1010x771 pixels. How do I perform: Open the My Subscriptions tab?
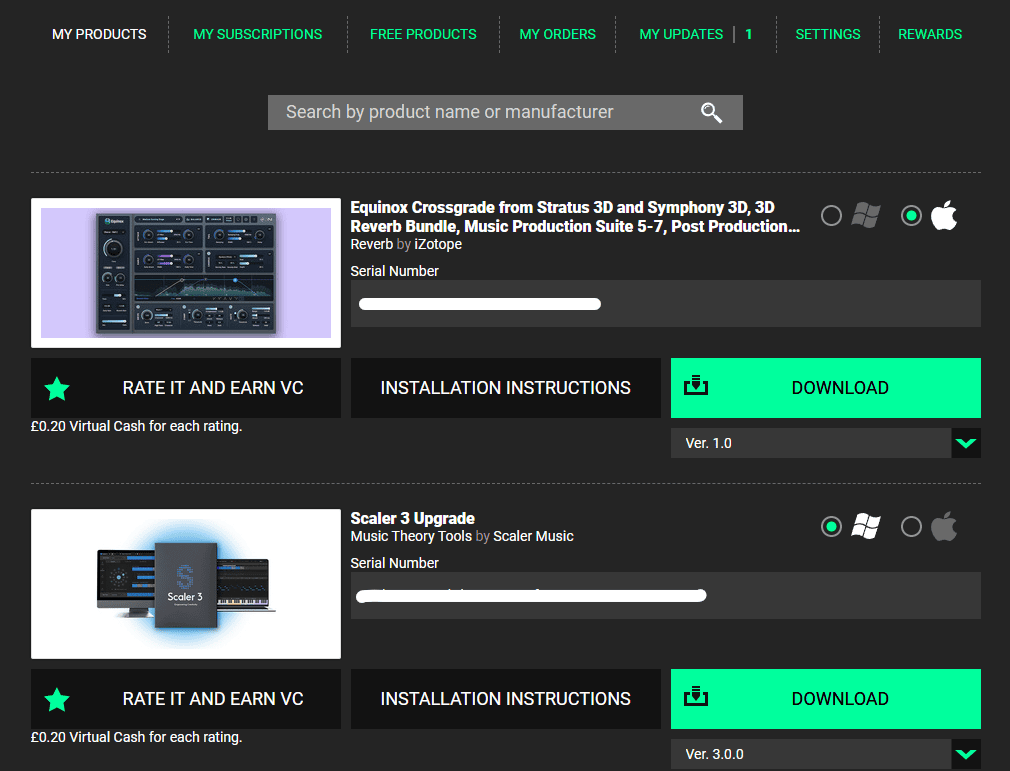[x=258, y=34]
